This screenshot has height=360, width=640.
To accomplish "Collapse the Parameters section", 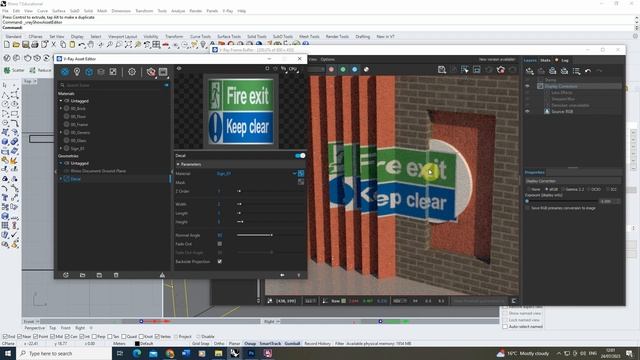I will [178, 164].
